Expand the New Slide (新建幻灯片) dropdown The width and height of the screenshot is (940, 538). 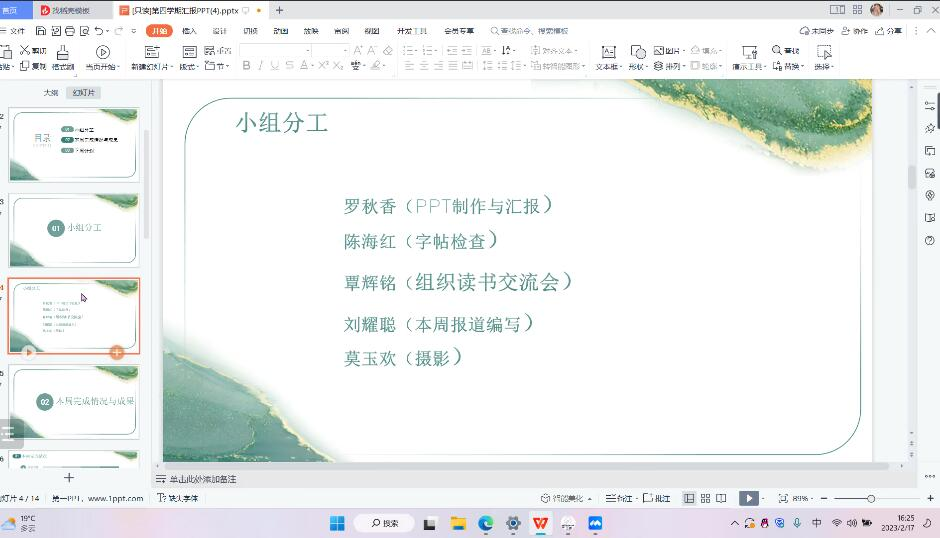point(153,67)
